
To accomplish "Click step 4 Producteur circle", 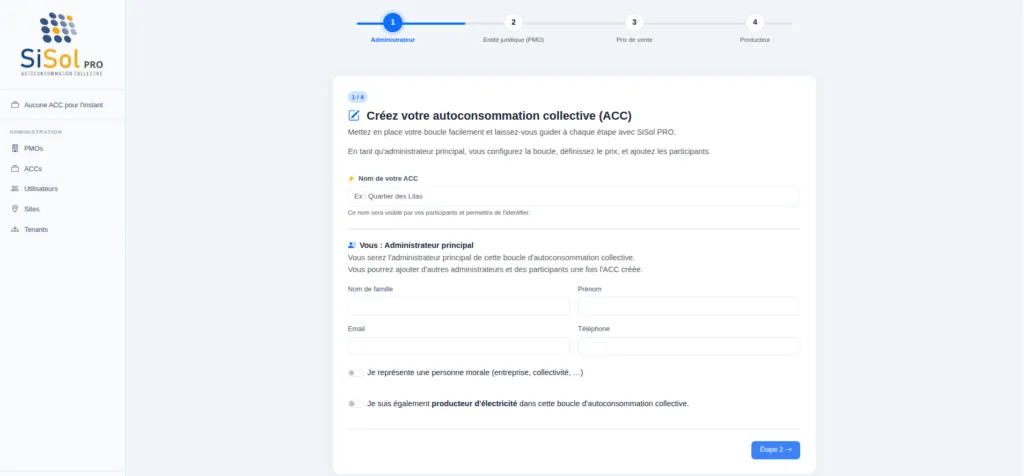I will (x=755, y=23).
